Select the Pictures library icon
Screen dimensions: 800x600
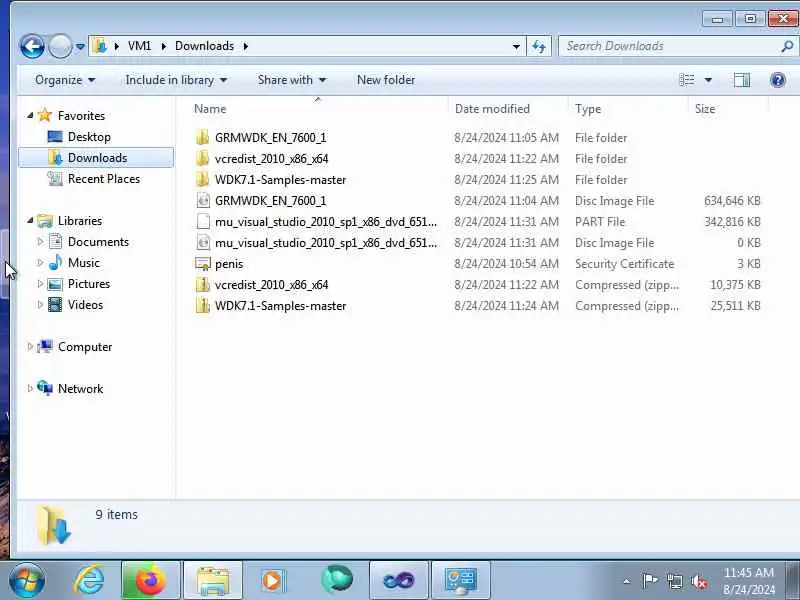[x=55, y=284]
